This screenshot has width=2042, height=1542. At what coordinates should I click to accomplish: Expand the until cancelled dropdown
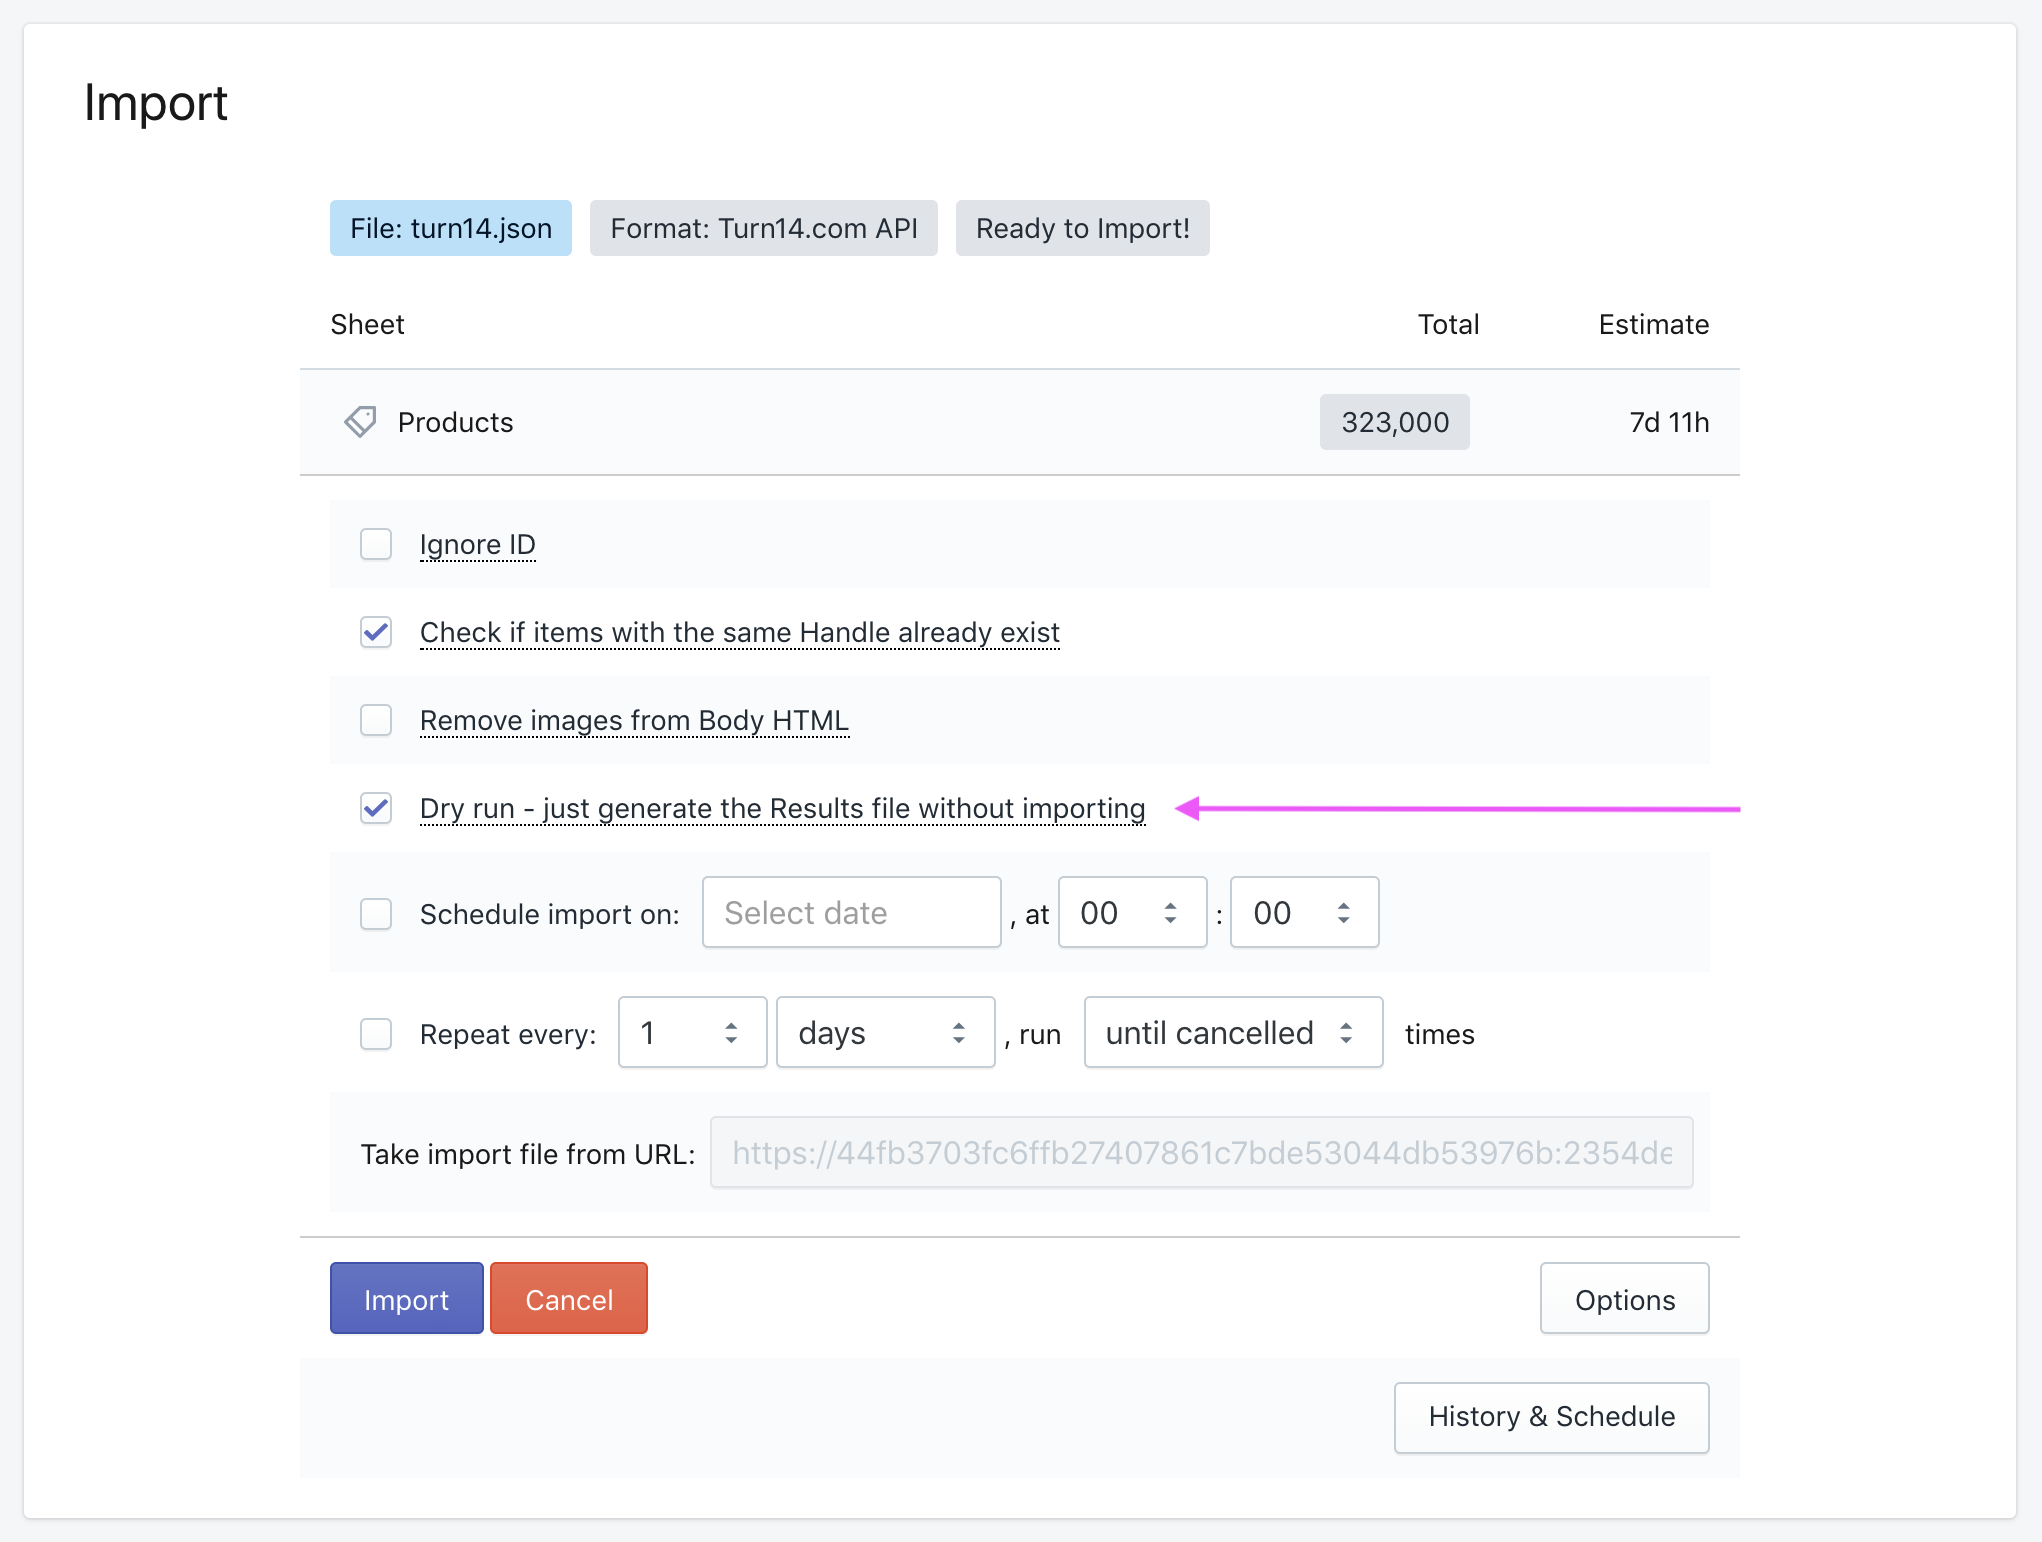(1232, 1033)
